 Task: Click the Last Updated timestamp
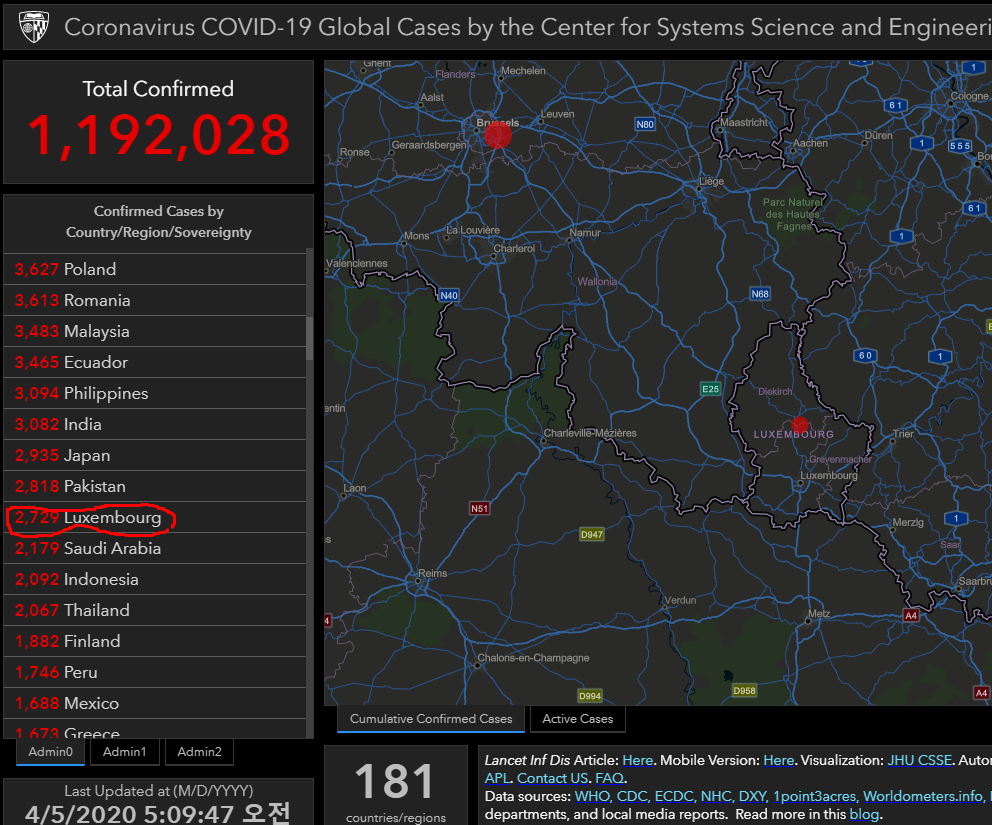coord(158,814)
